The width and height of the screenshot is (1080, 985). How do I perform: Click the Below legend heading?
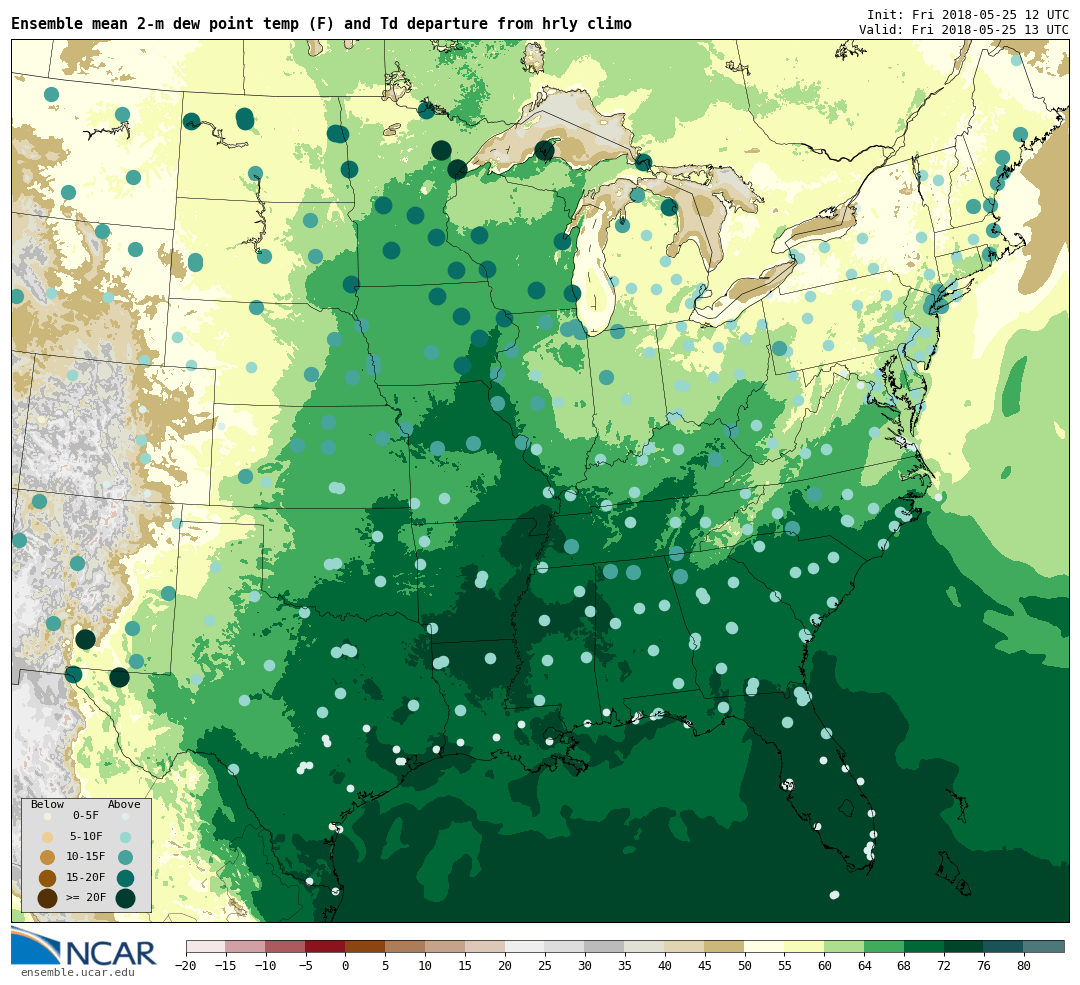pos(48,804)
